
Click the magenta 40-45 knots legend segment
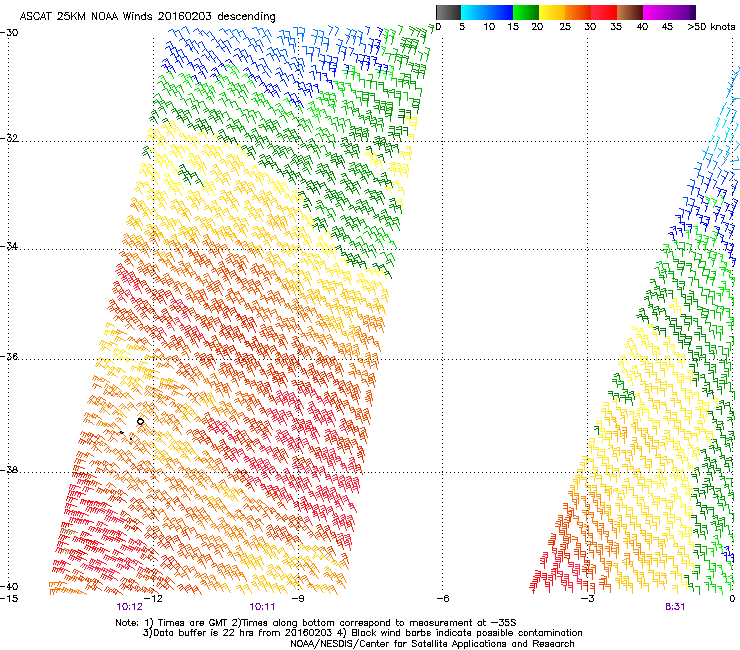pyautogui.click(x=656, y=12)
